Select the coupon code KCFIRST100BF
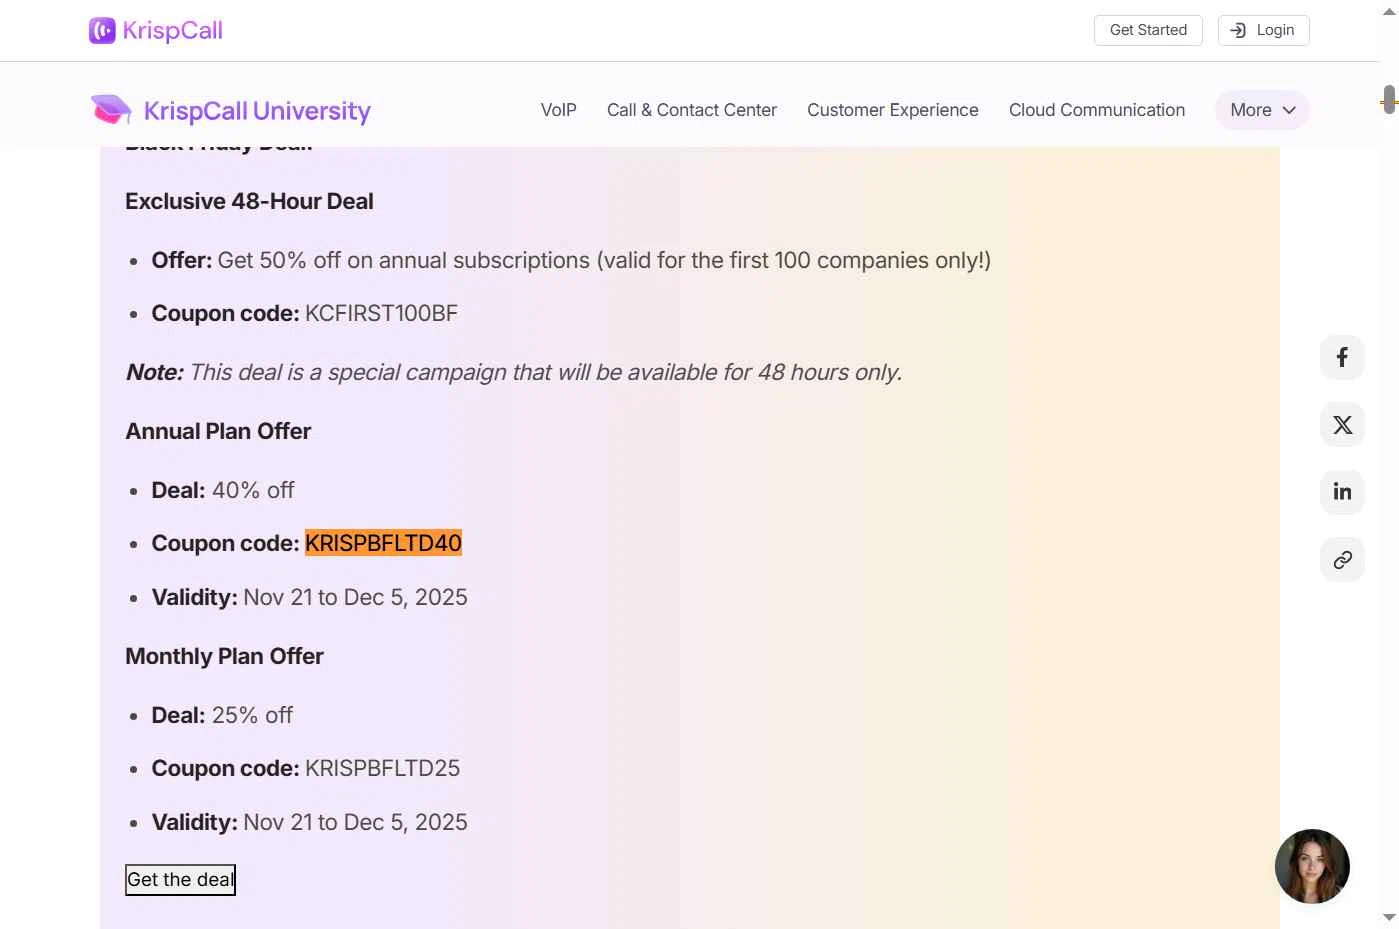Image resolution: width=1399 pixels, height=929 pixels. tap(381, 313)
